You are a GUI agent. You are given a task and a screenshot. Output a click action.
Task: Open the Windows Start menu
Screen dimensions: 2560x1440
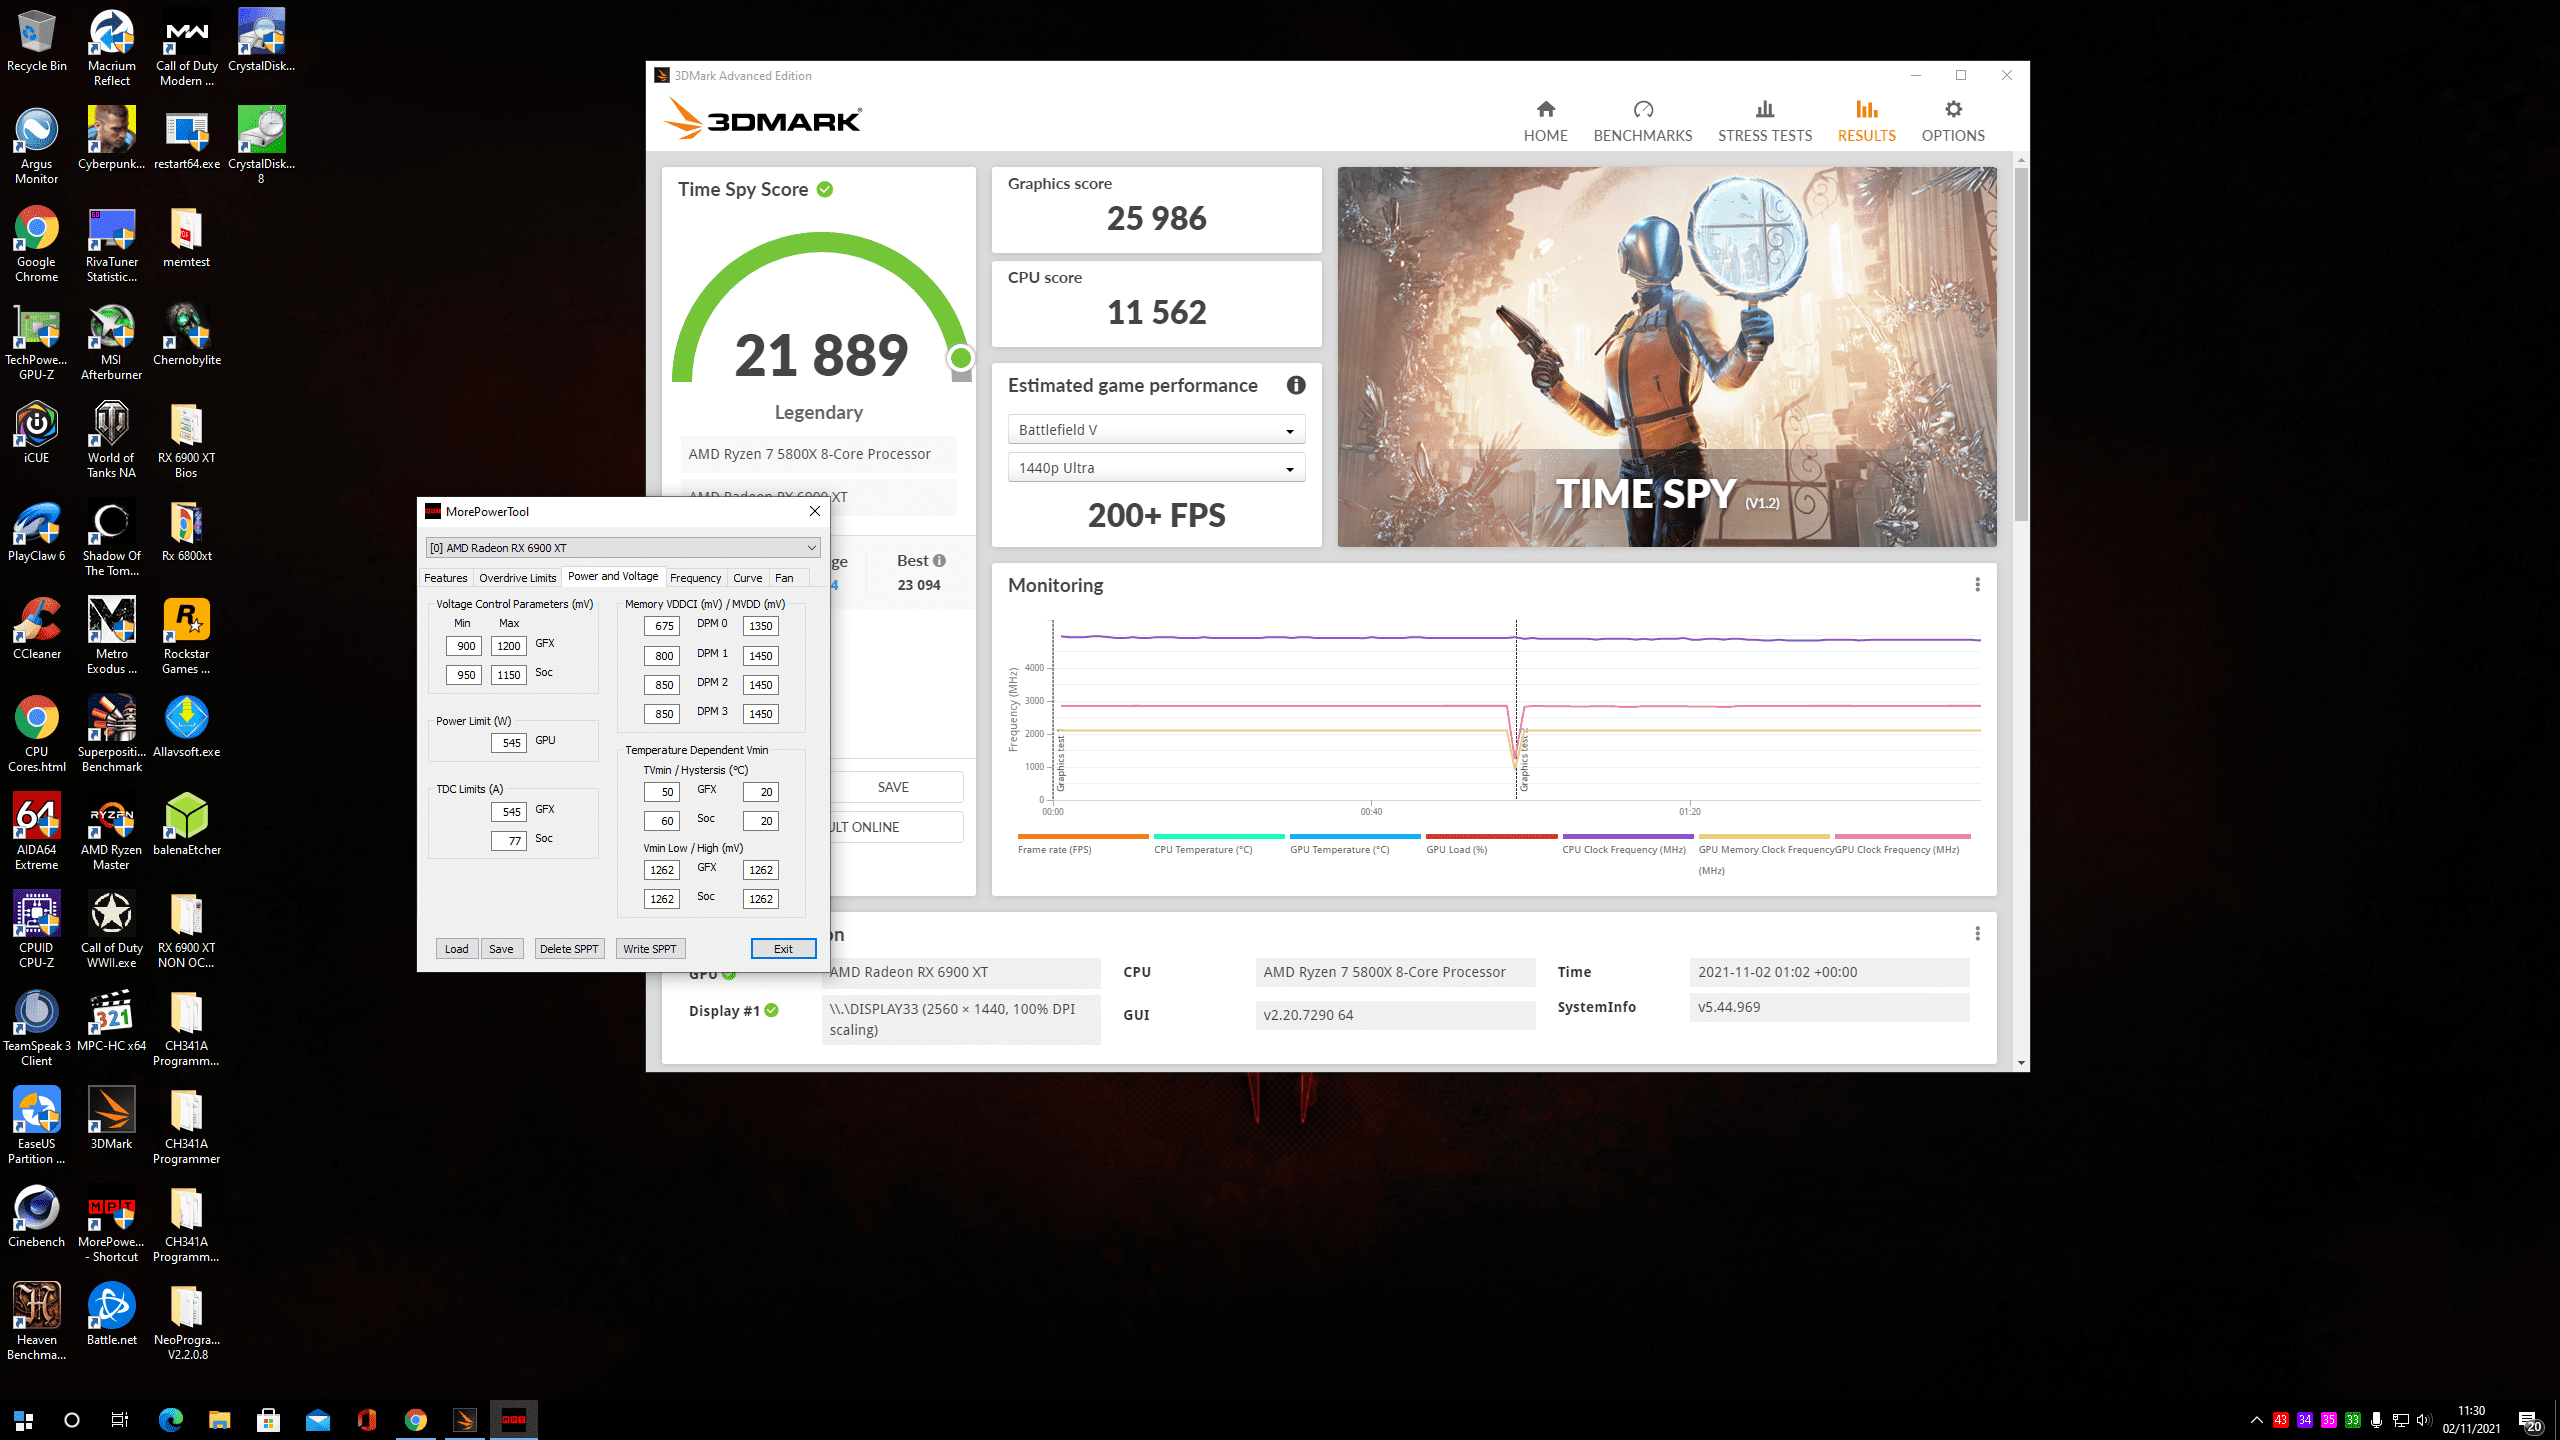(x=24, y=1420)
